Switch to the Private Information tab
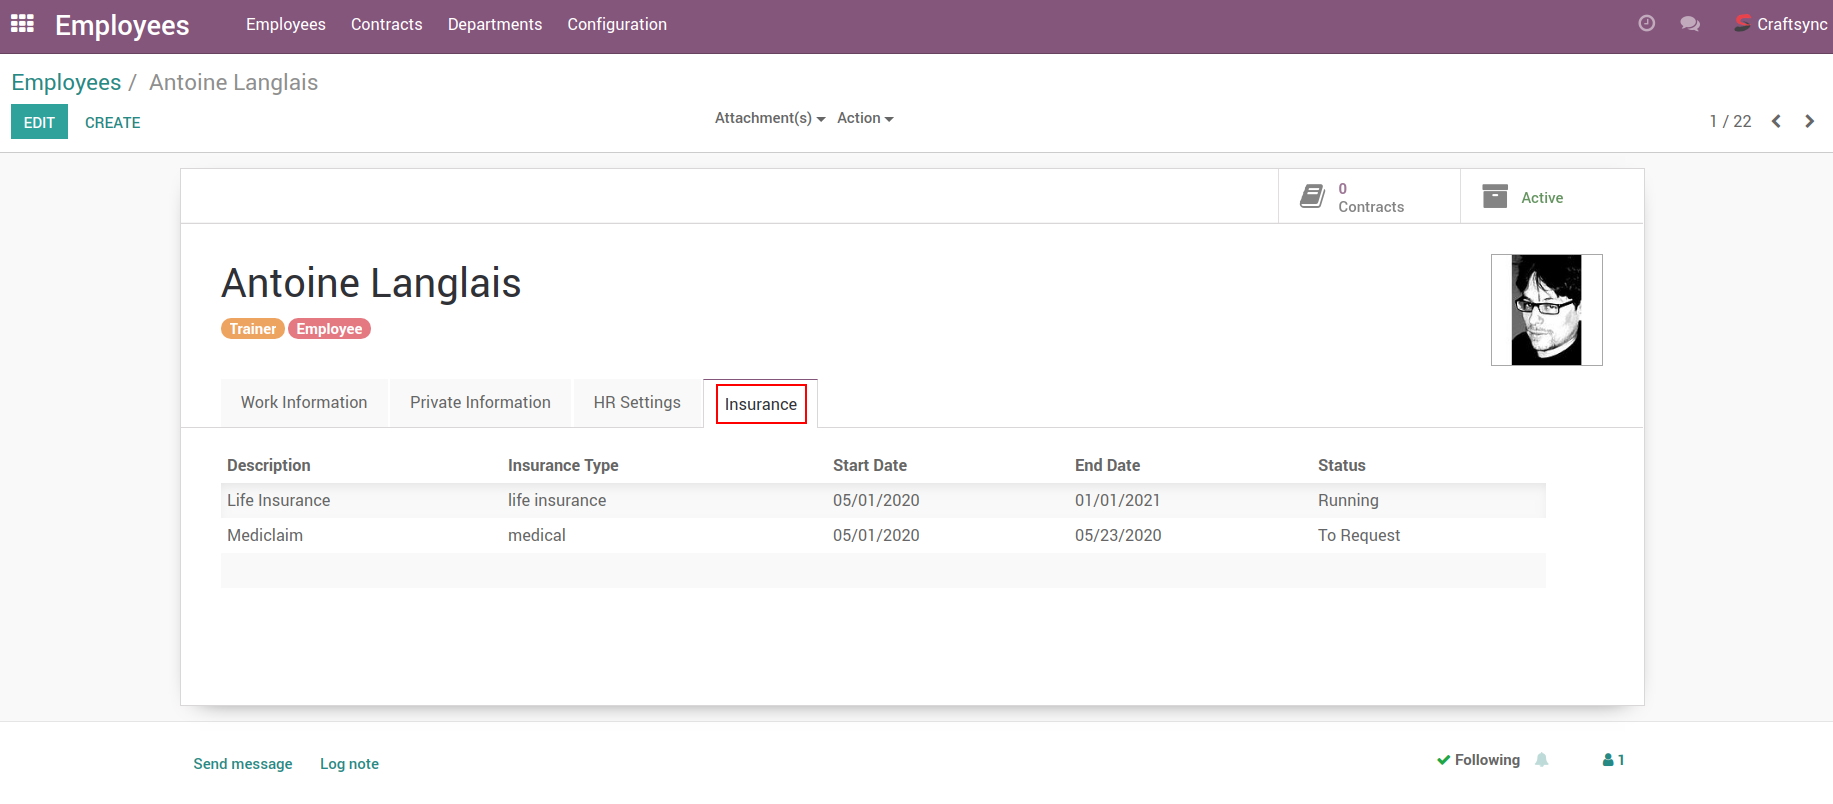 480,402
